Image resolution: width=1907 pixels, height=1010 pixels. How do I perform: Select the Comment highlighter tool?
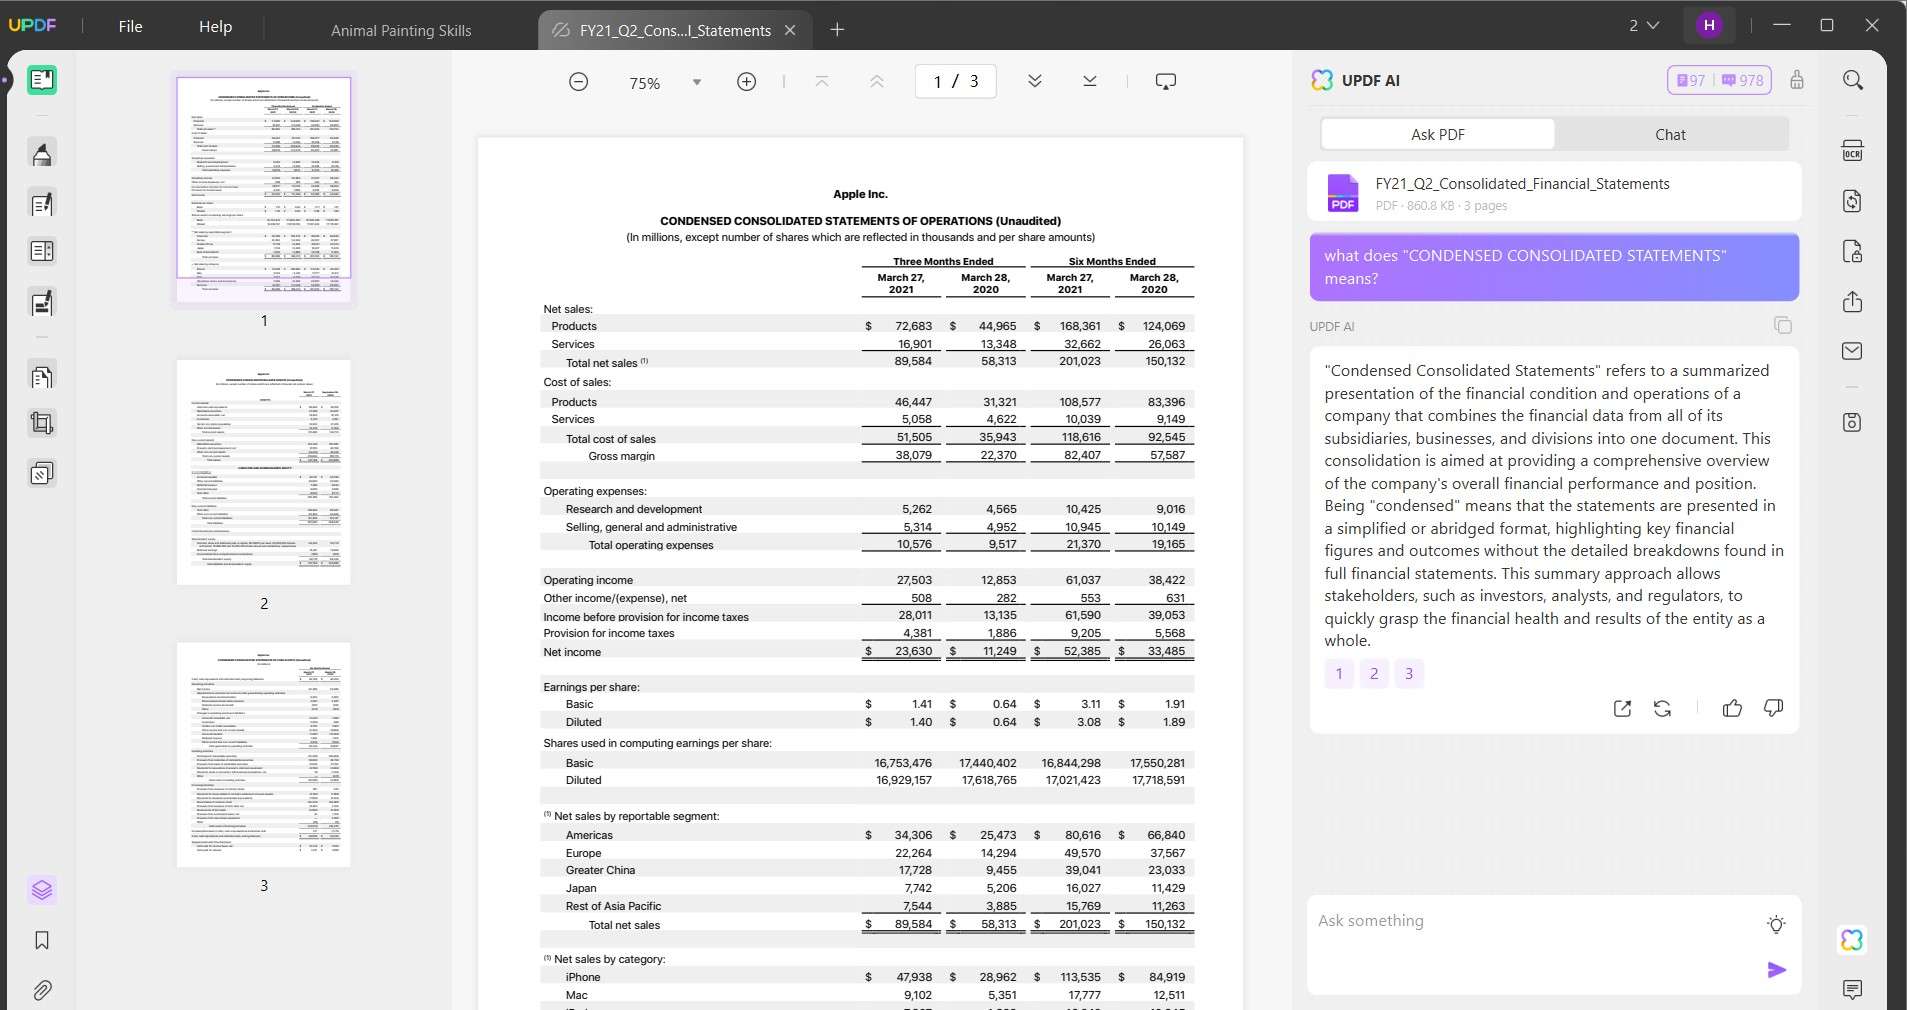click(x=42, y=154)
